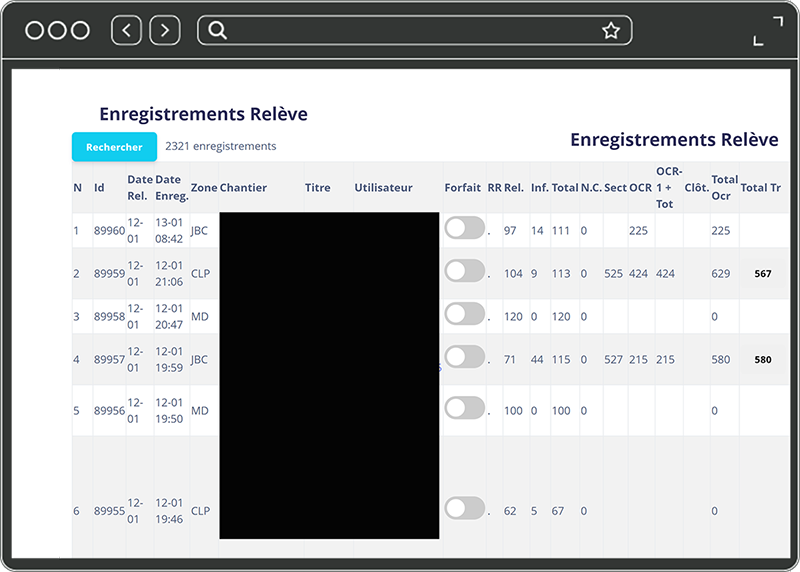The height and width of the screenshot is (572, 800).
Task: Click Sect value 525 in row 2
Action: pos(613,273)
